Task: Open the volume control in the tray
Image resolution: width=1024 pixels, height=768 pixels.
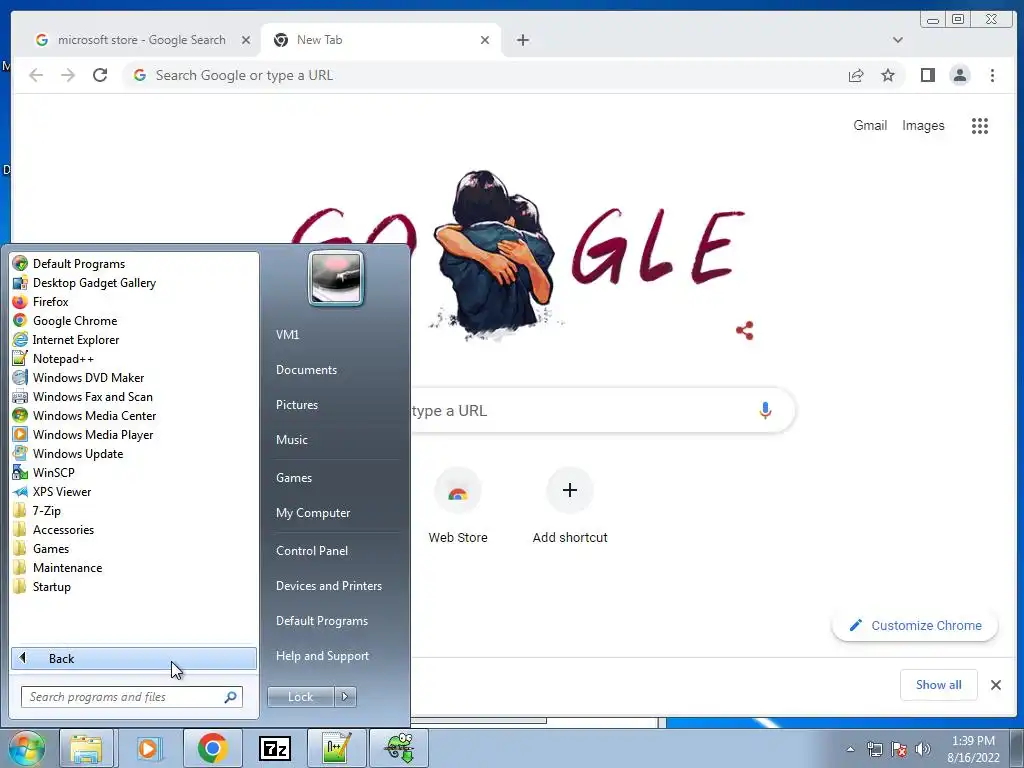Action: point(922,749)
